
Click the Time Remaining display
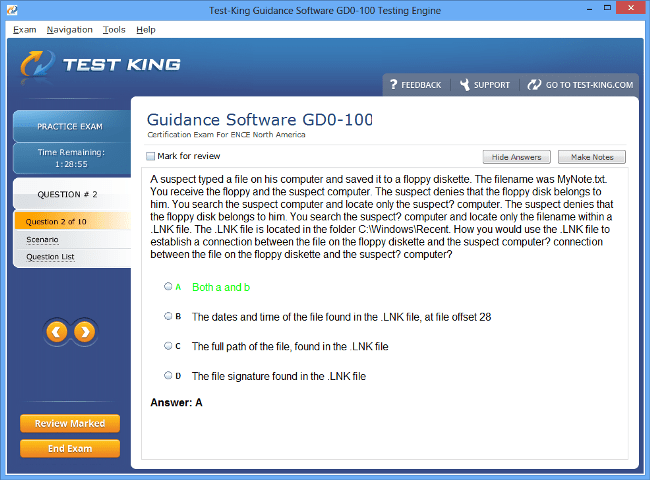[x=72, y=158]
